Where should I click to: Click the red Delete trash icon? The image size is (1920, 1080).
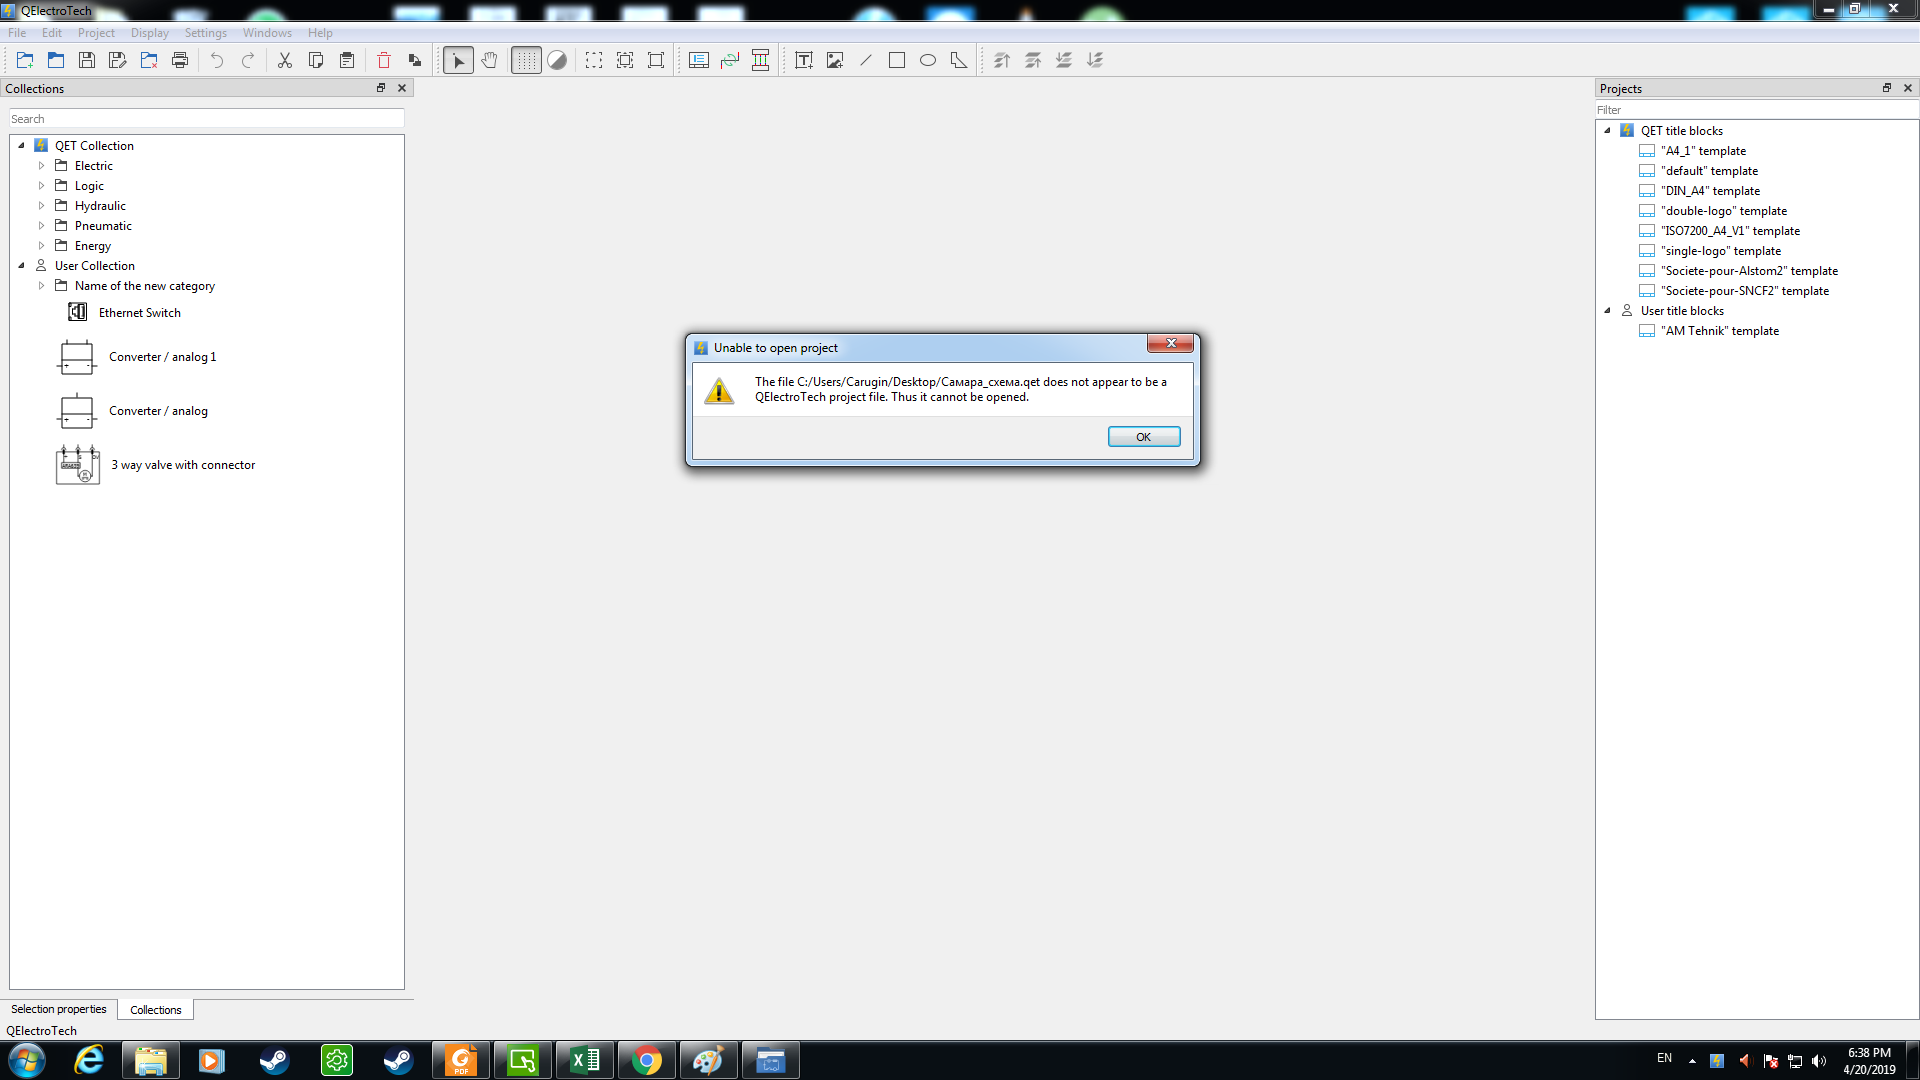(x=383, y=60)
